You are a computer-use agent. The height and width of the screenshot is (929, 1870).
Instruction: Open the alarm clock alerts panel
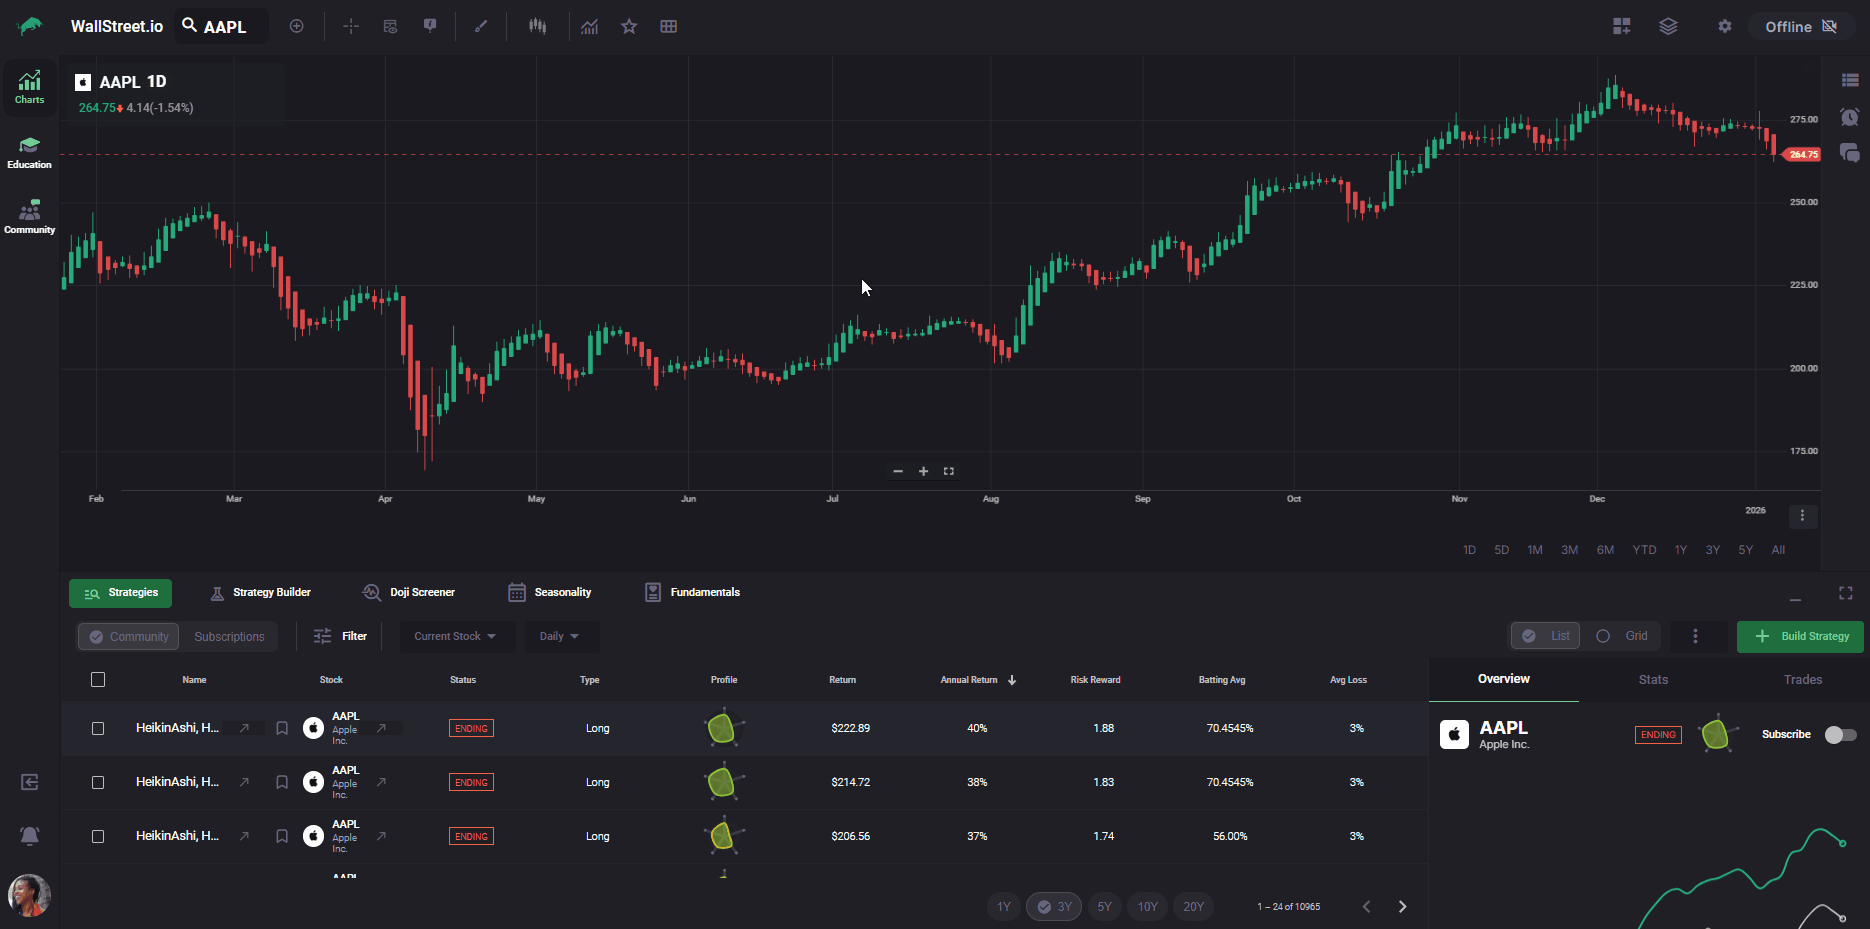1849,117
